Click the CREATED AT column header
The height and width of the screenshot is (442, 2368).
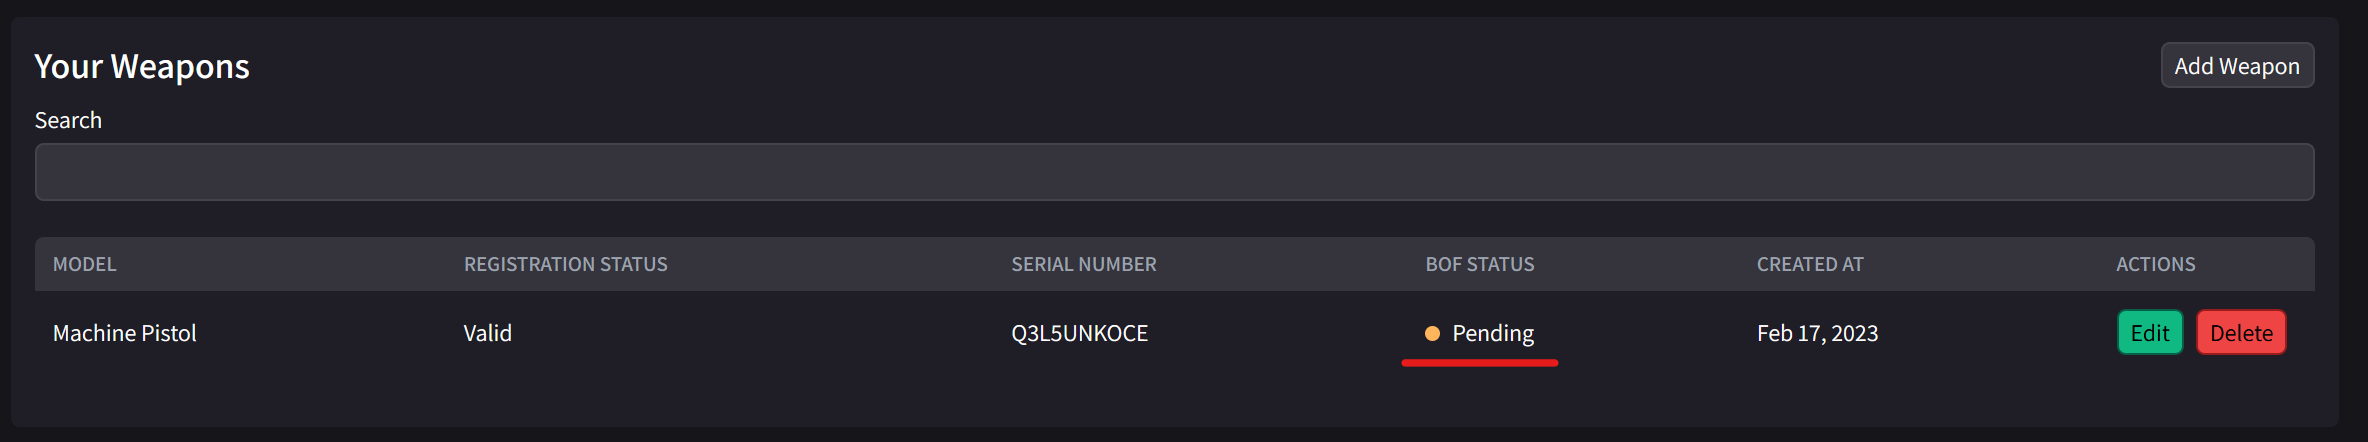pos(1810,264)
